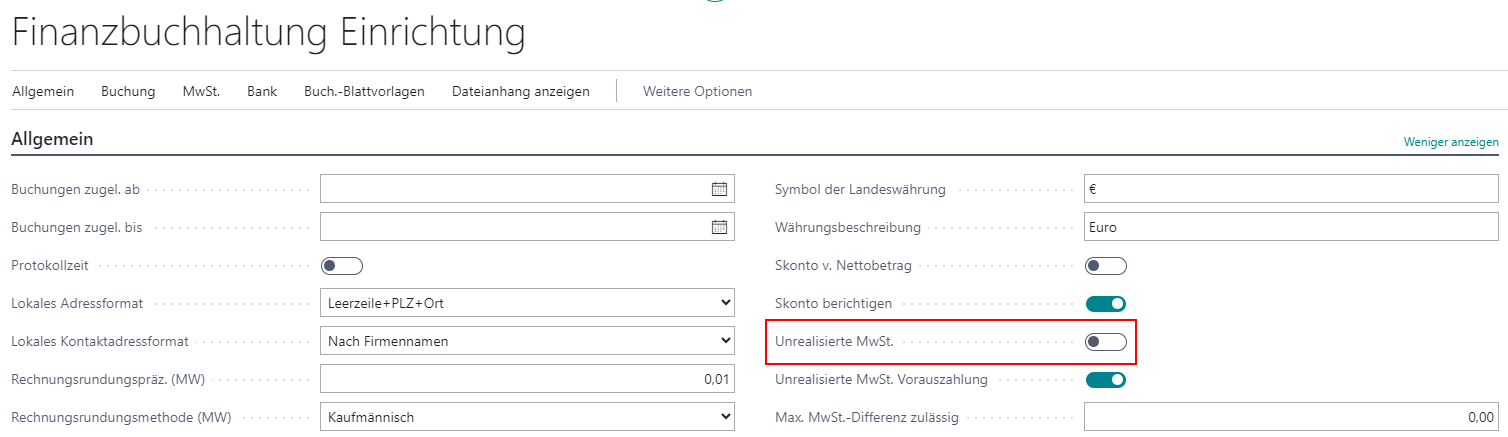Show Weitere Optionen
This screenshot has height=437, width=1508.
(697, 92)
